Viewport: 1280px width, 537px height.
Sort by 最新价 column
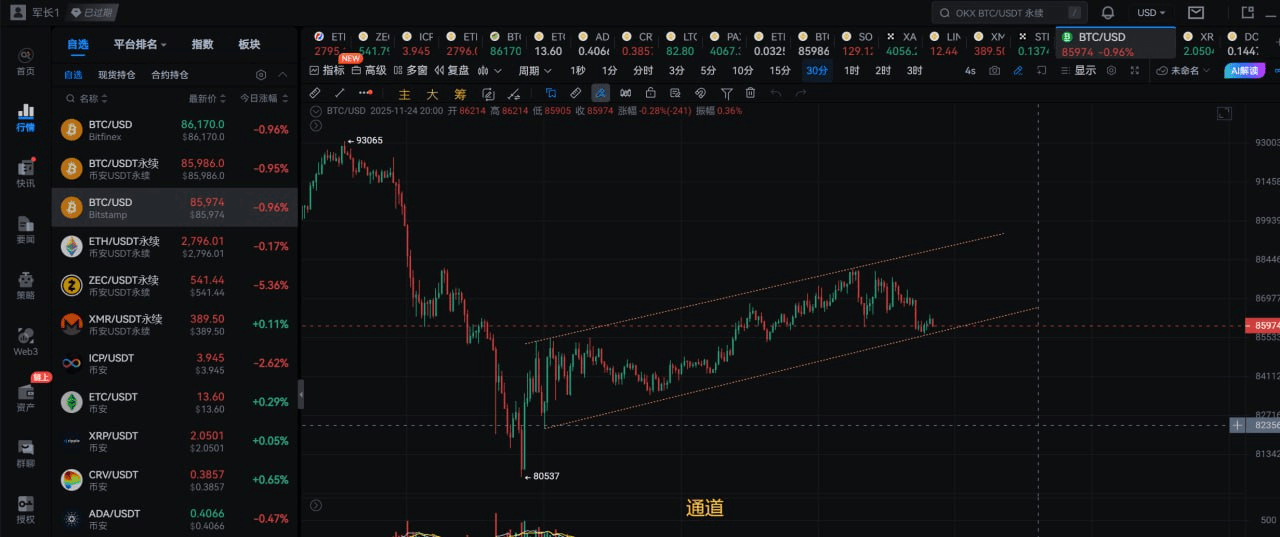click(206, 99)
